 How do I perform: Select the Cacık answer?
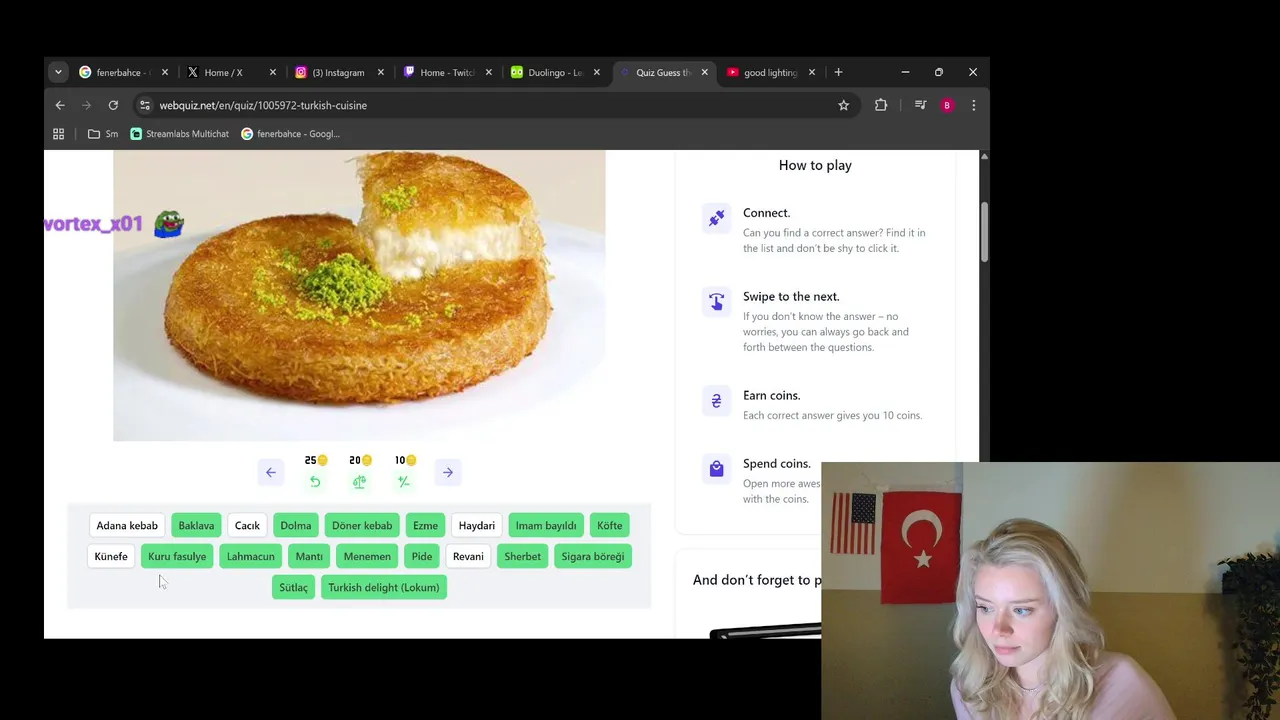pyautogui.click(x=247, y=525)
